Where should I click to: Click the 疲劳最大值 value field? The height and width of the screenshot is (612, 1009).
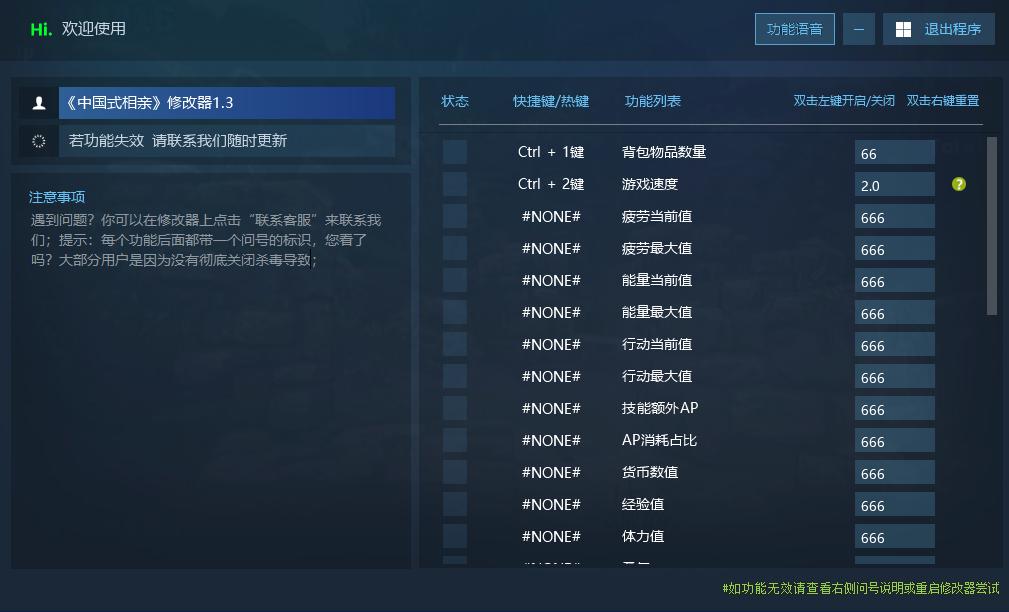pyautogui.click(x=894, y=248)
